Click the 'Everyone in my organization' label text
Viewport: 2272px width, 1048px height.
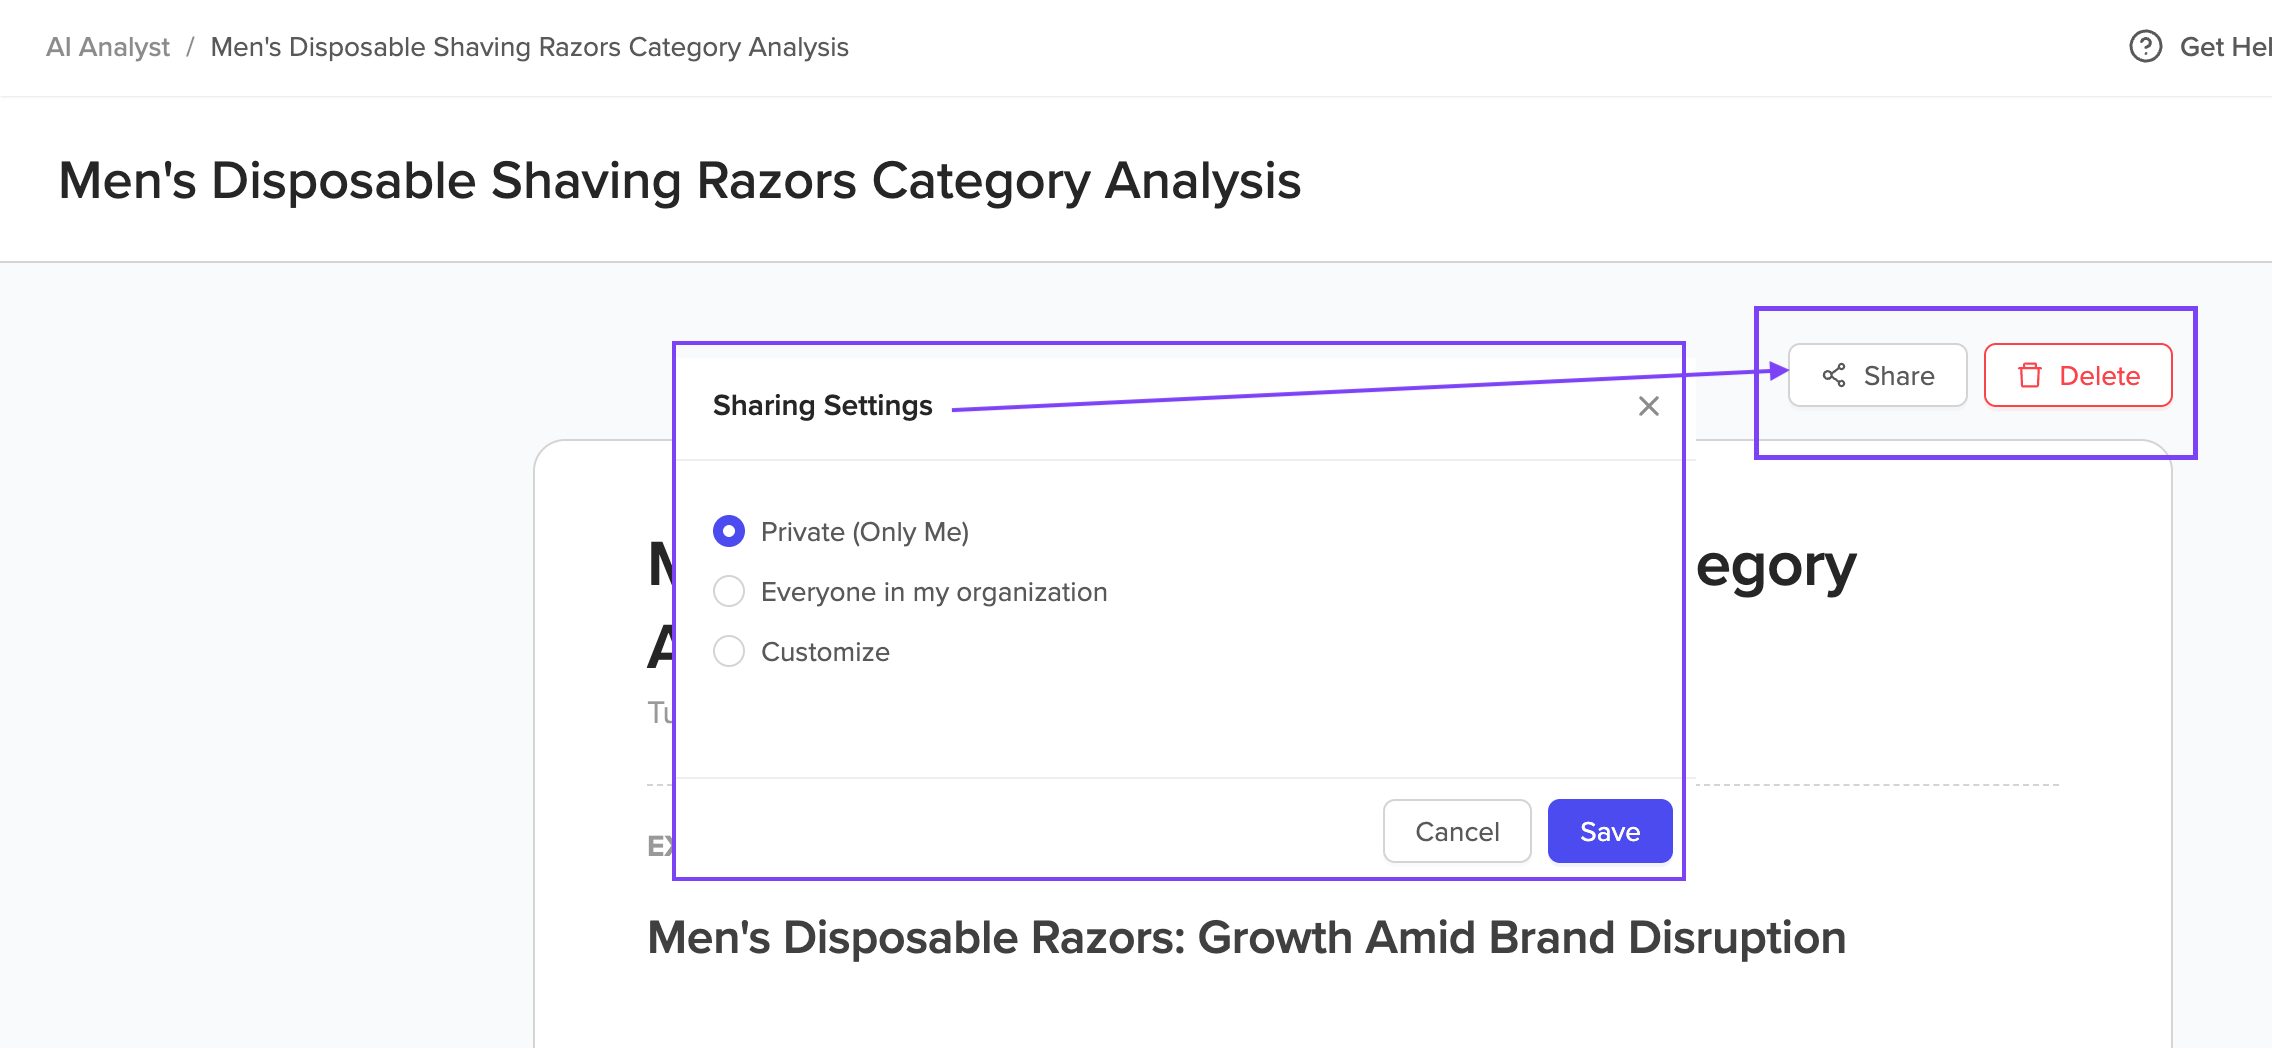click(934, 592)
